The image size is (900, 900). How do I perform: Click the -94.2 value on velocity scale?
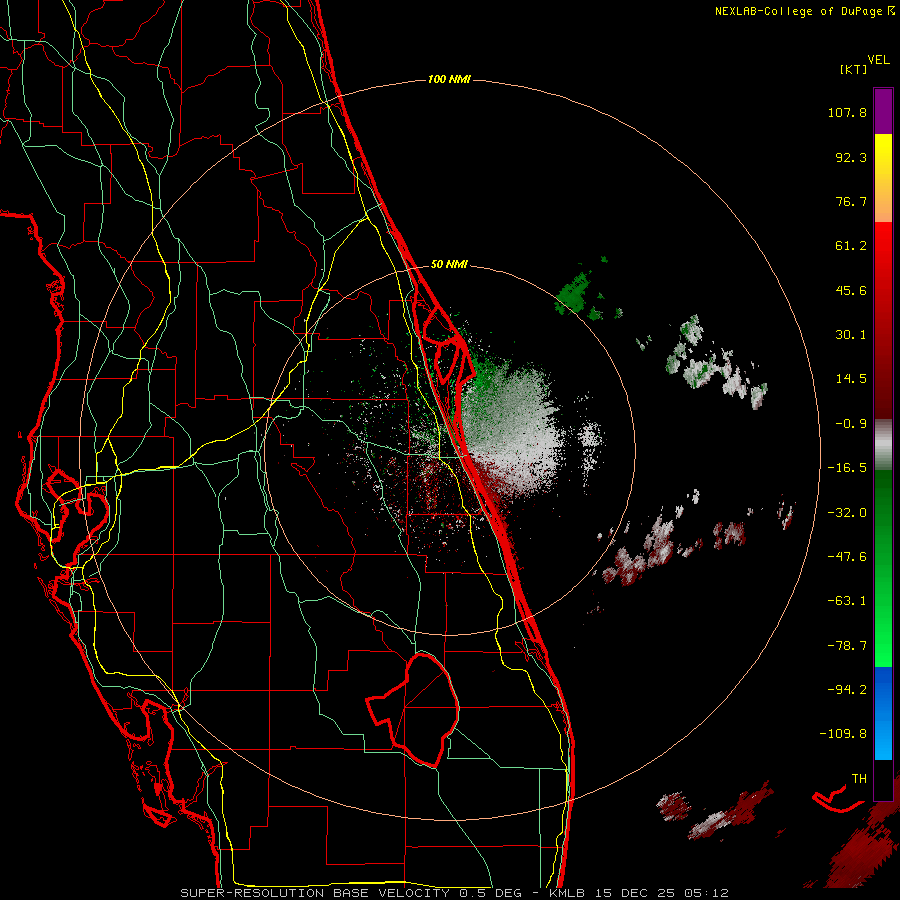(x=847, y=689)
